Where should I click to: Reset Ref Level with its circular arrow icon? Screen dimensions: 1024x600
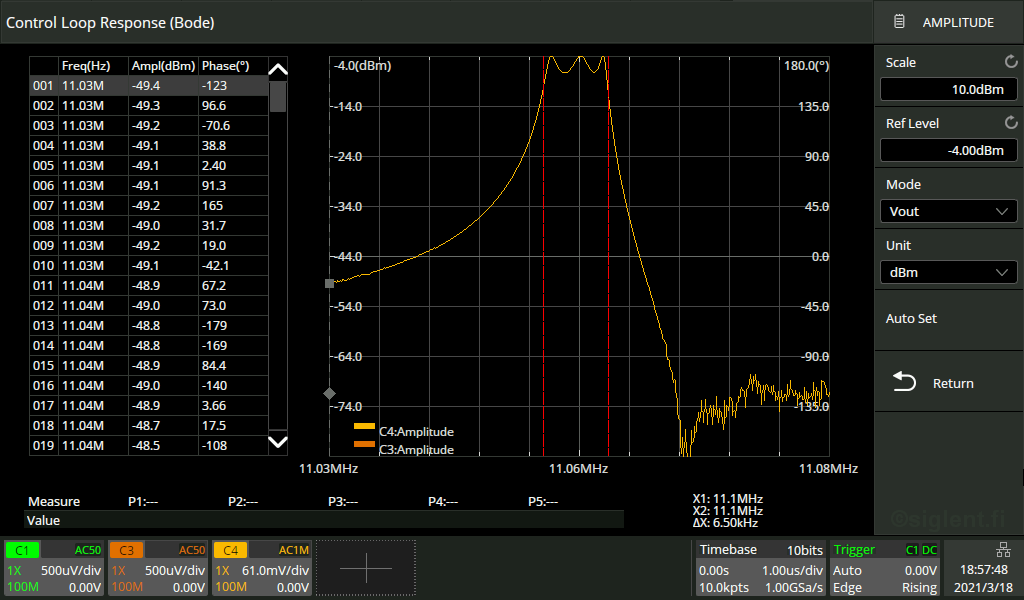click(x=1011, y=123)
